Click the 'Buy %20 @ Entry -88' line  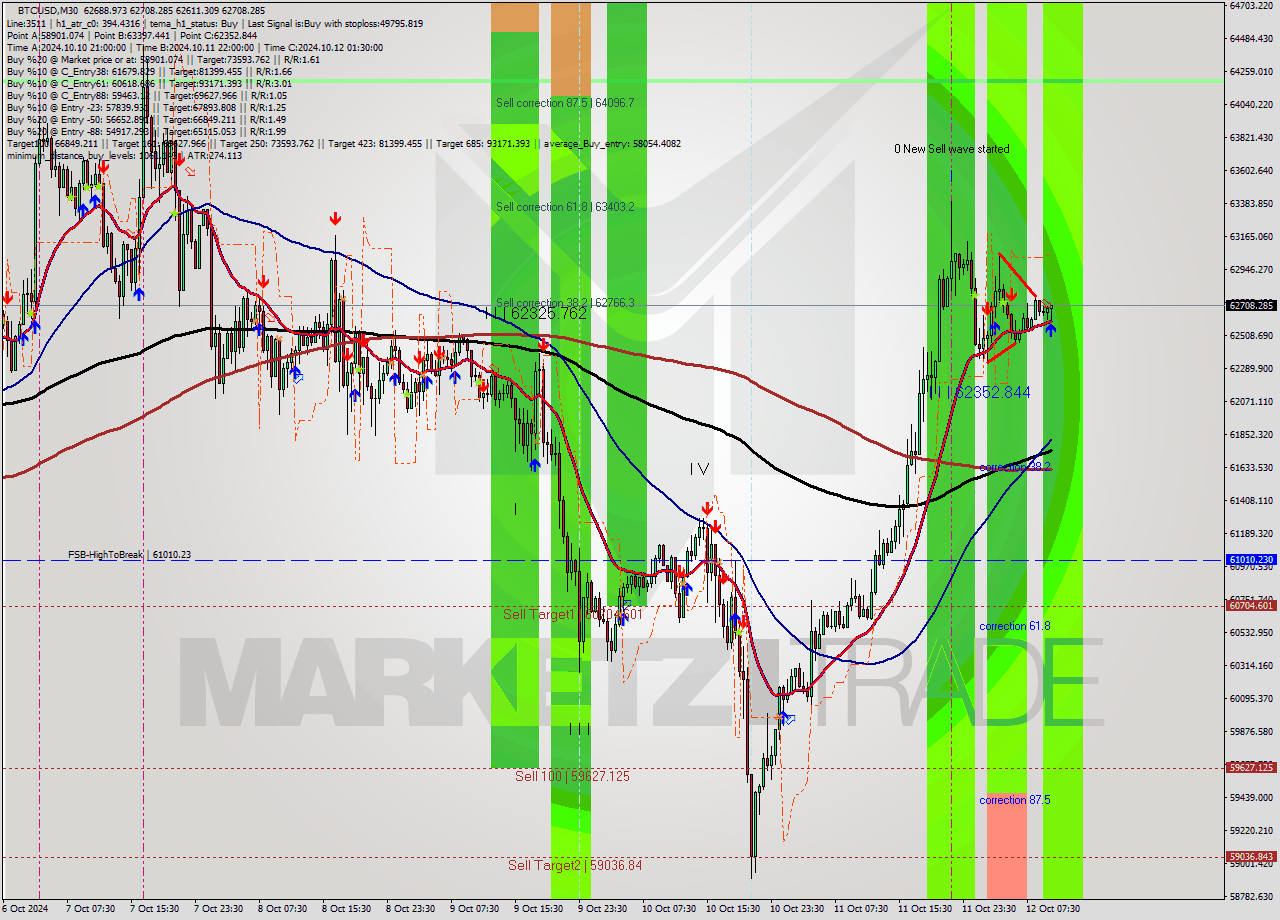146,132
